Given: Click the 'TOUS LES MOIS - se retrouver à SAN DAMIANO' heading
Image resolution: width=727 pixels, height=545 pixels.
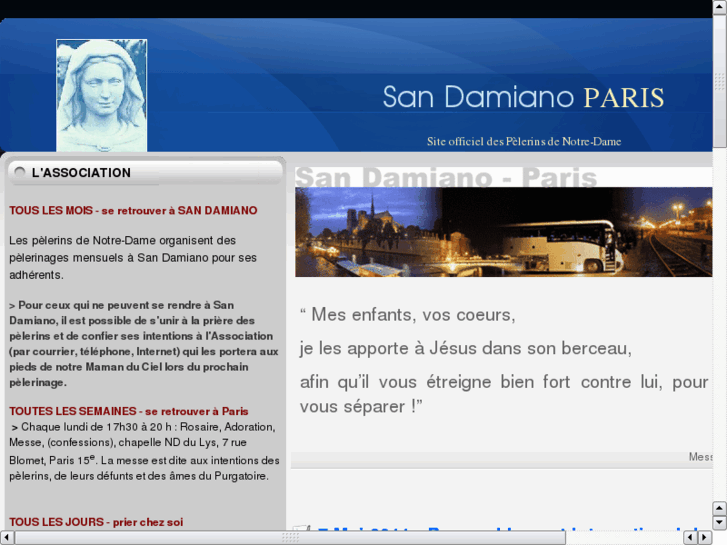Looking at the screenshot, I should point(133,211).
